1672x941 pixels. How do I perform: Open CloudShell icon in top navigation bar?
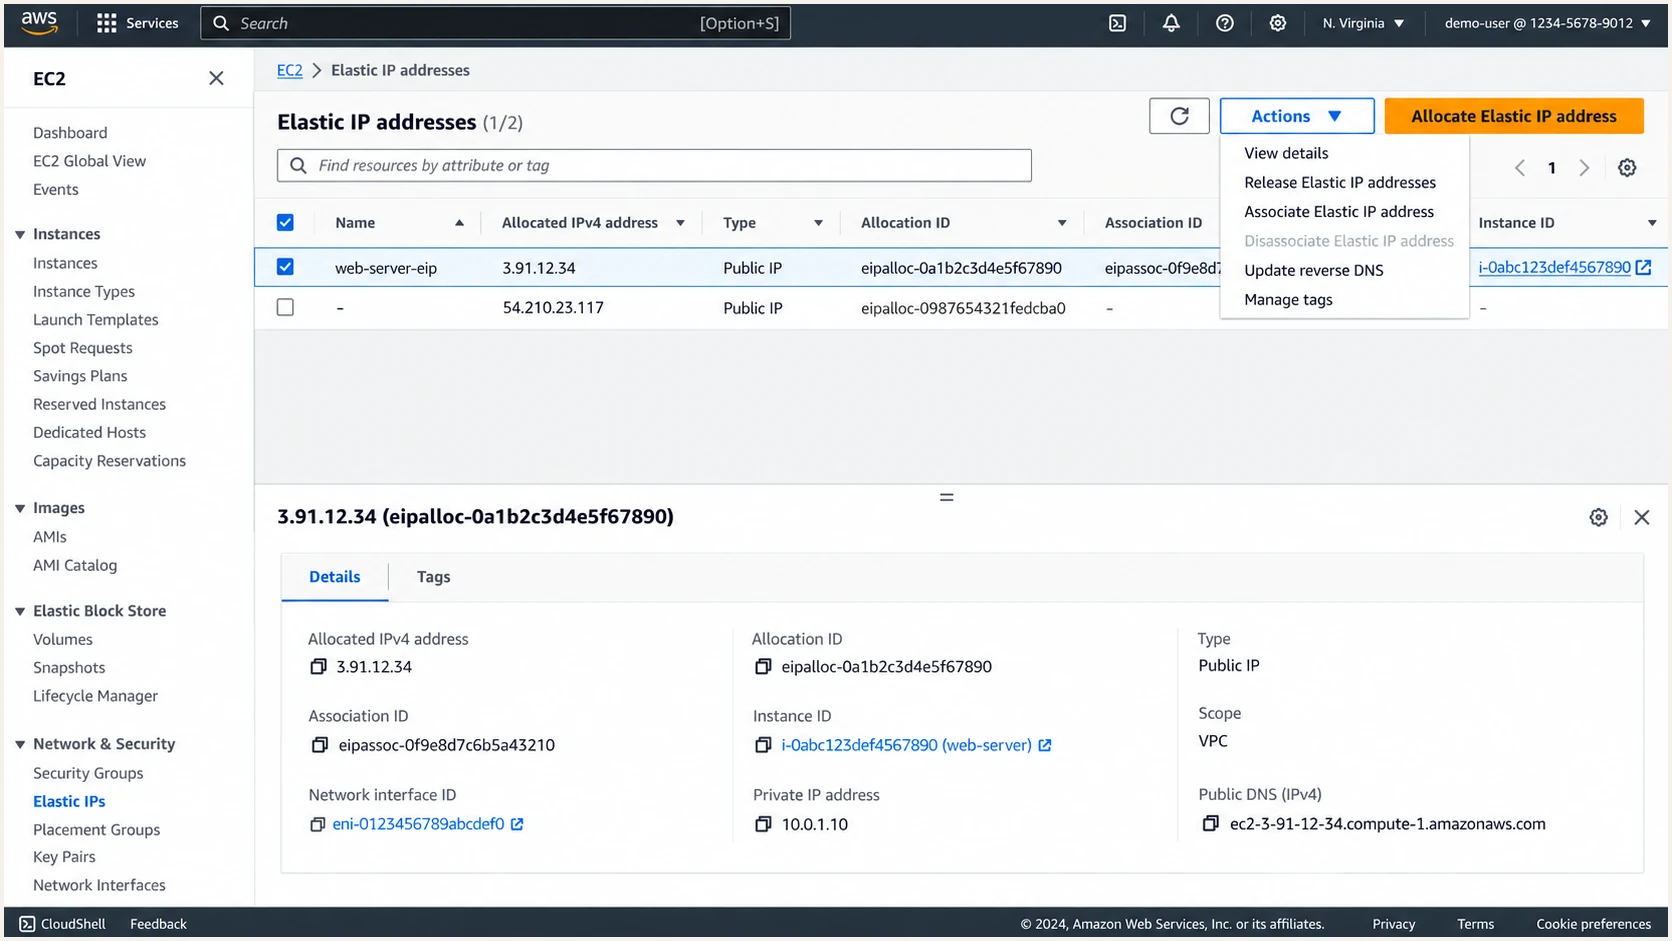tap(1117, 23)
